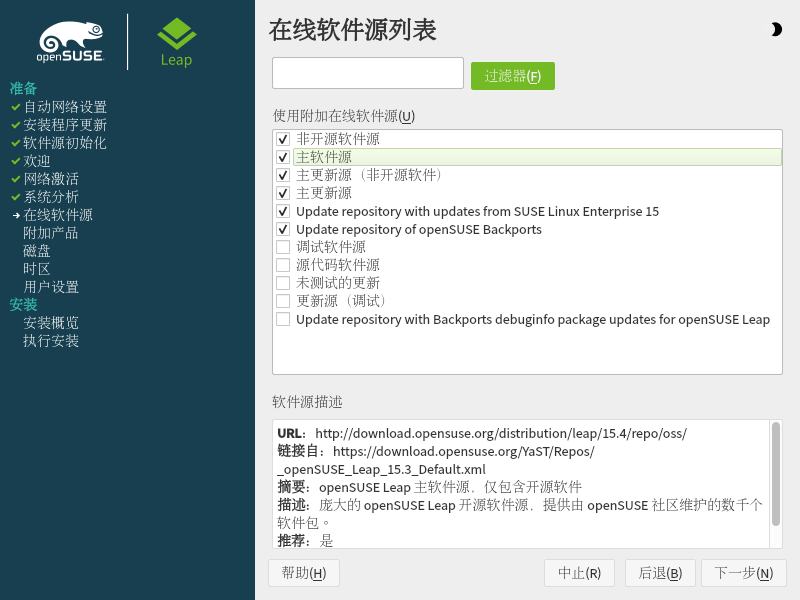Click the description panel scrollbar
The width and height of the screenshot is (800, 600).
[775, 474]
